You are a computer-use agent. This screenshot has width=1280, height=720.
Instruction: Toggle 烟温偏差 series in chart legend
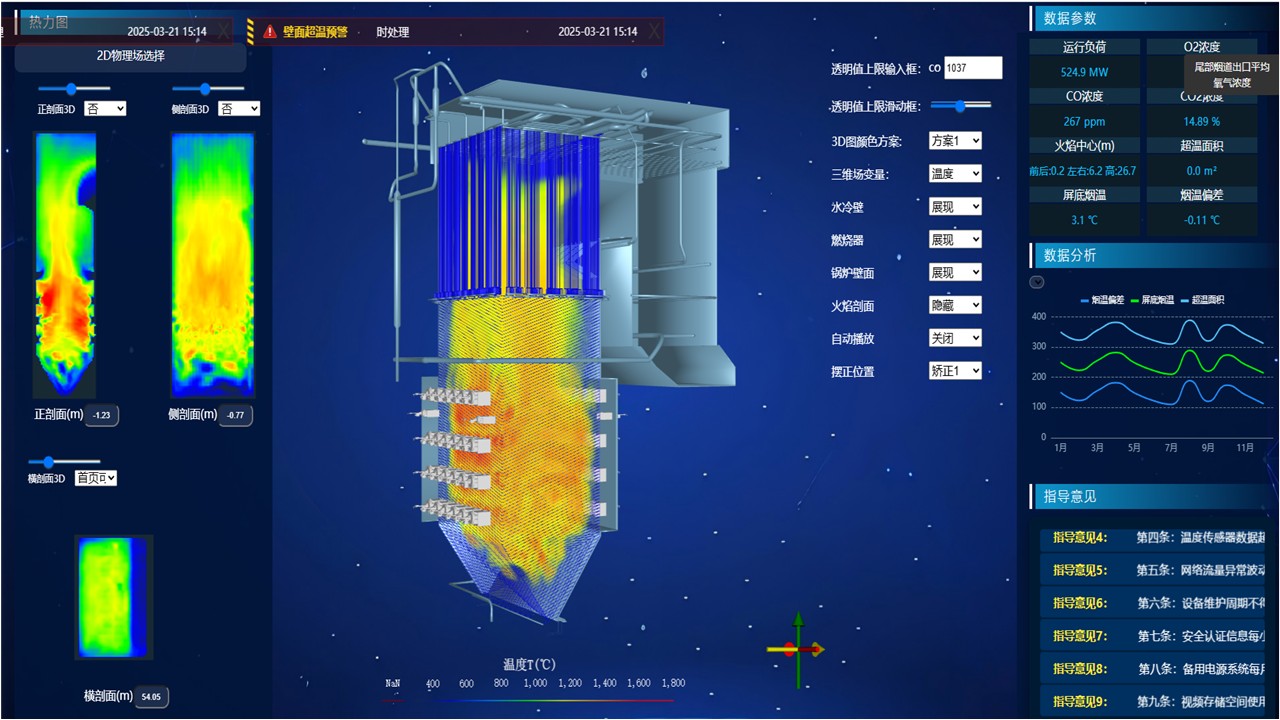coord(1106,300)
